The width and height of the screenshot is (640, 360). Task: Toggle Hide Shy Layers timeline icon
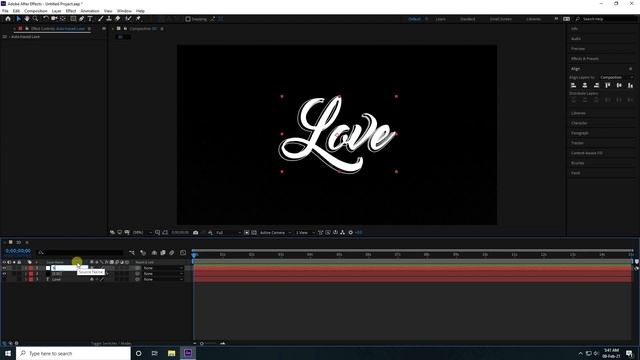[154, 253]
